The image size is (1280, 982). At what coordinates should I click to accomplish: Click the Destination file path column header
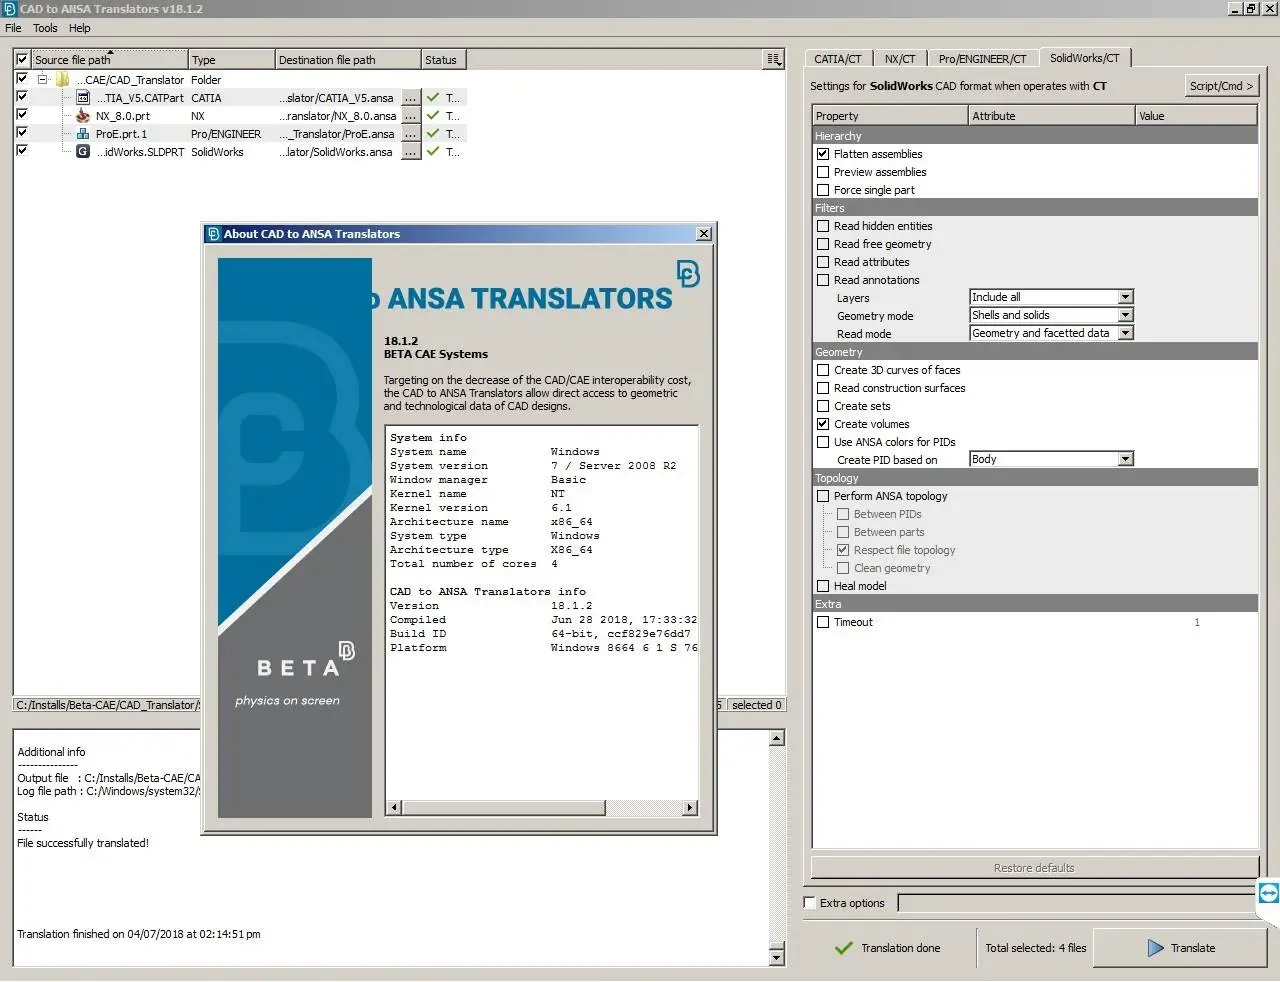pyautogui.click(x=347, y=60)
